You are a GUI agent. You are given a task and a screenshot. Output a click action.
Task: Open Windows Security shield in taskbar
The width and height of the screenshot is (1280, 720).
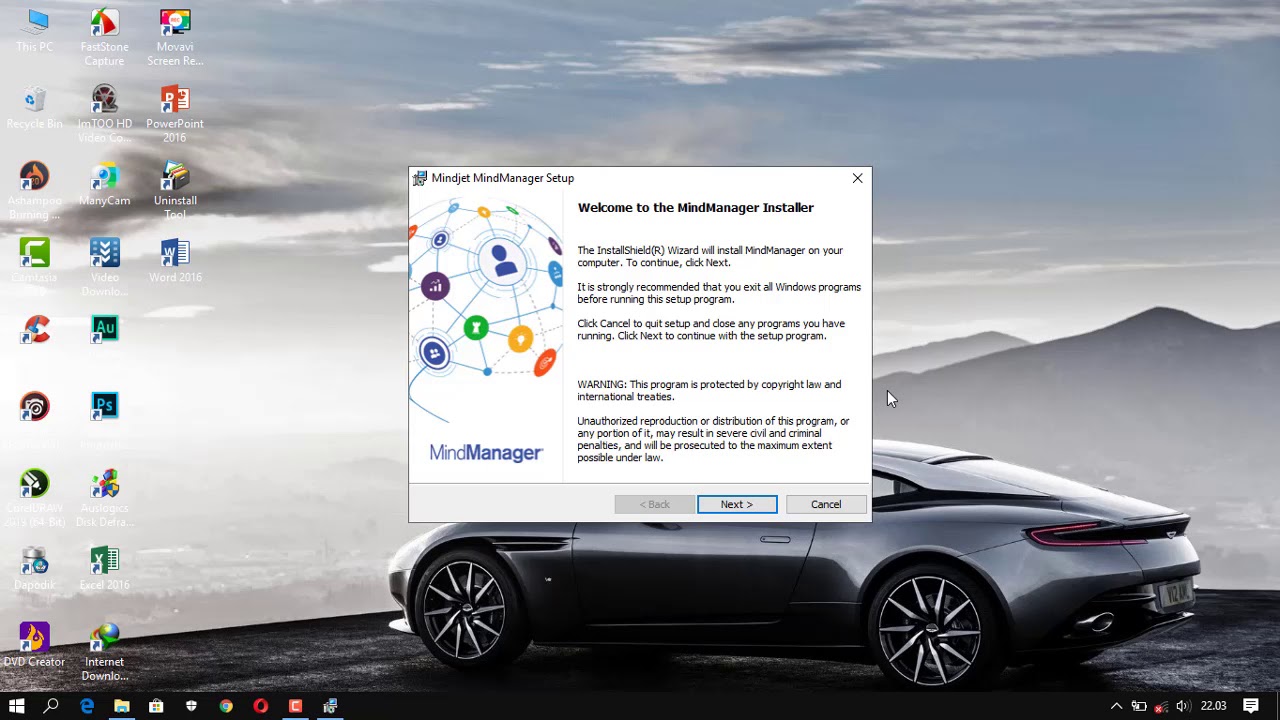click(x=191, y=706)
